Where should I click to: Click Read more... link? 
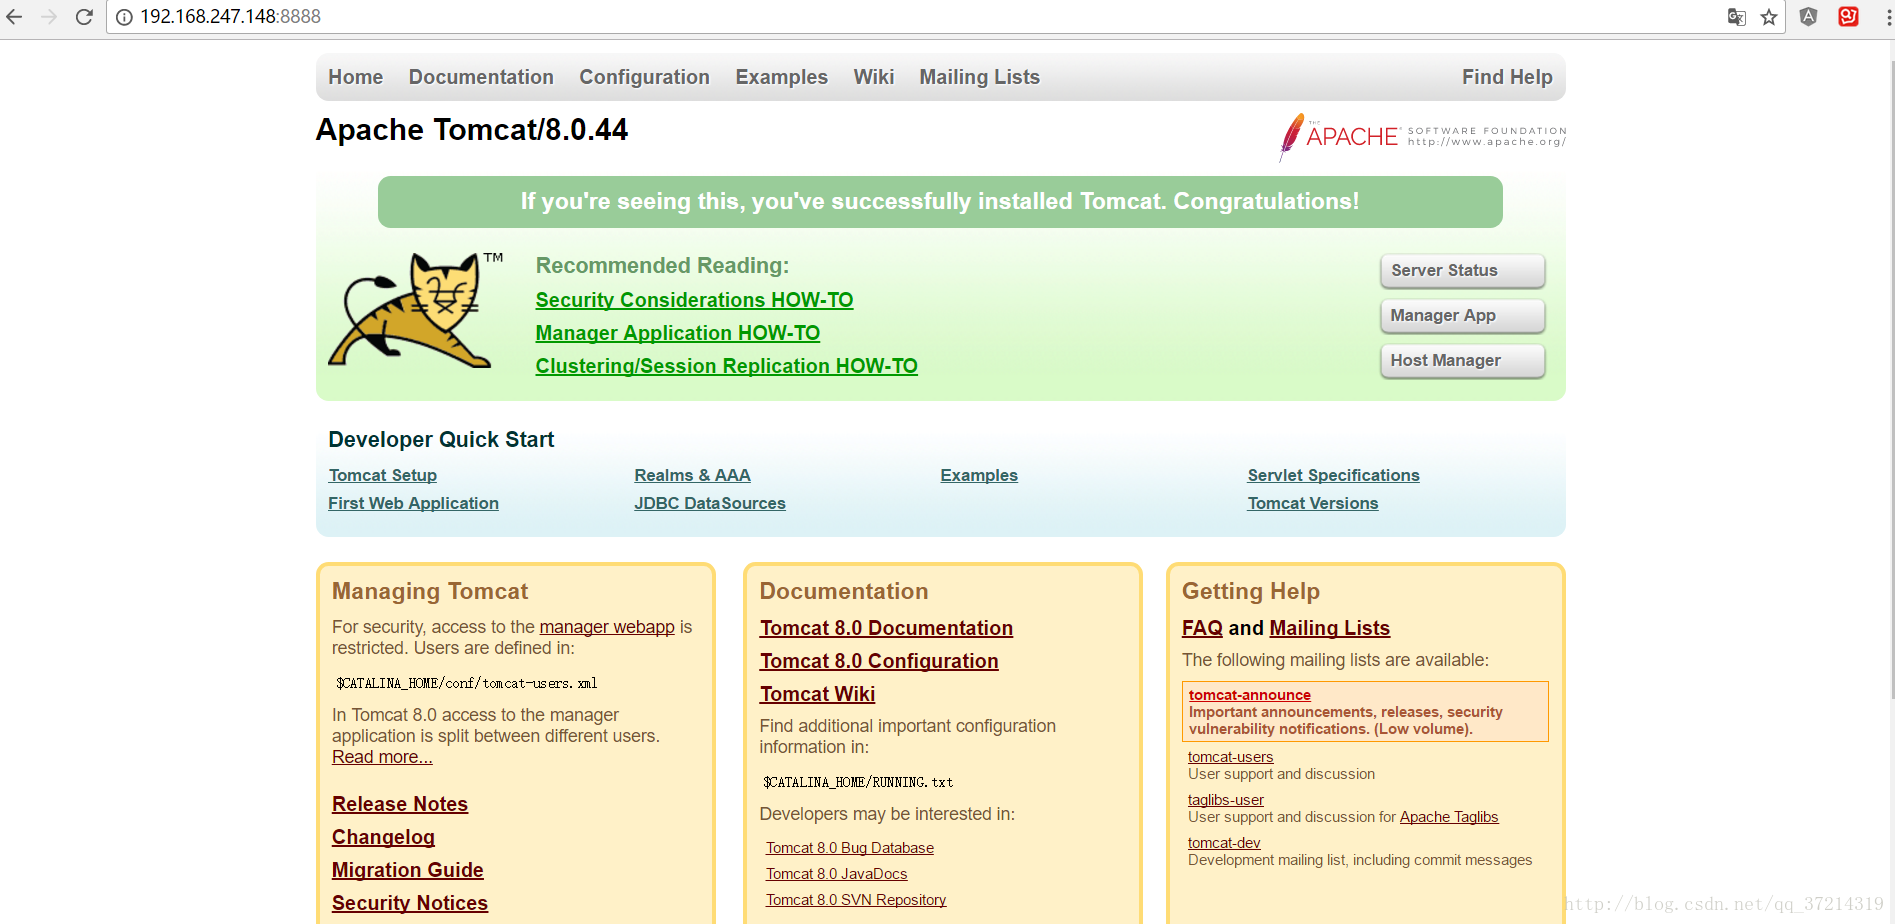[x=382, y=757]
